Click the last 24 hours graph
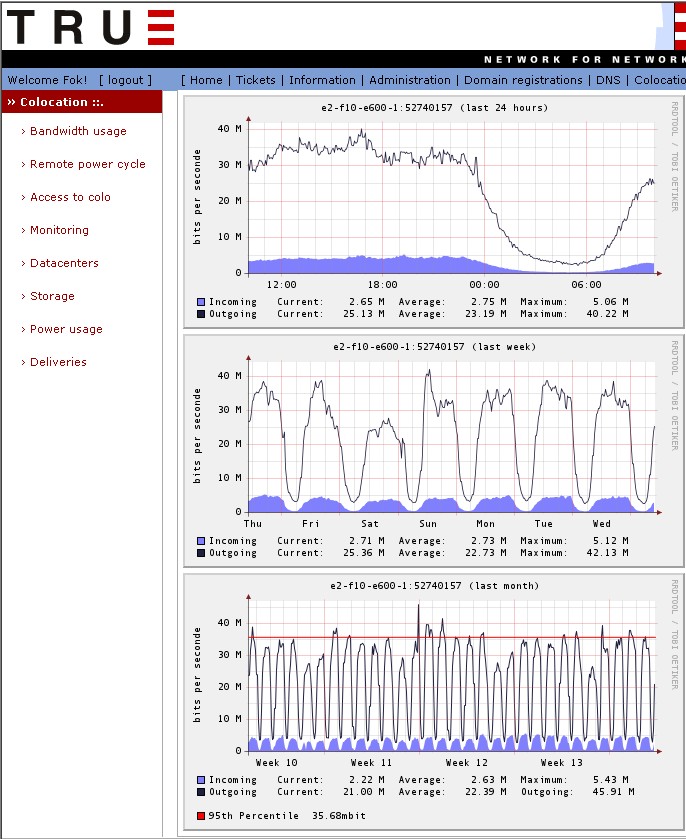The width and height of the screenshot is (686, 839). [x=434, y=211]
